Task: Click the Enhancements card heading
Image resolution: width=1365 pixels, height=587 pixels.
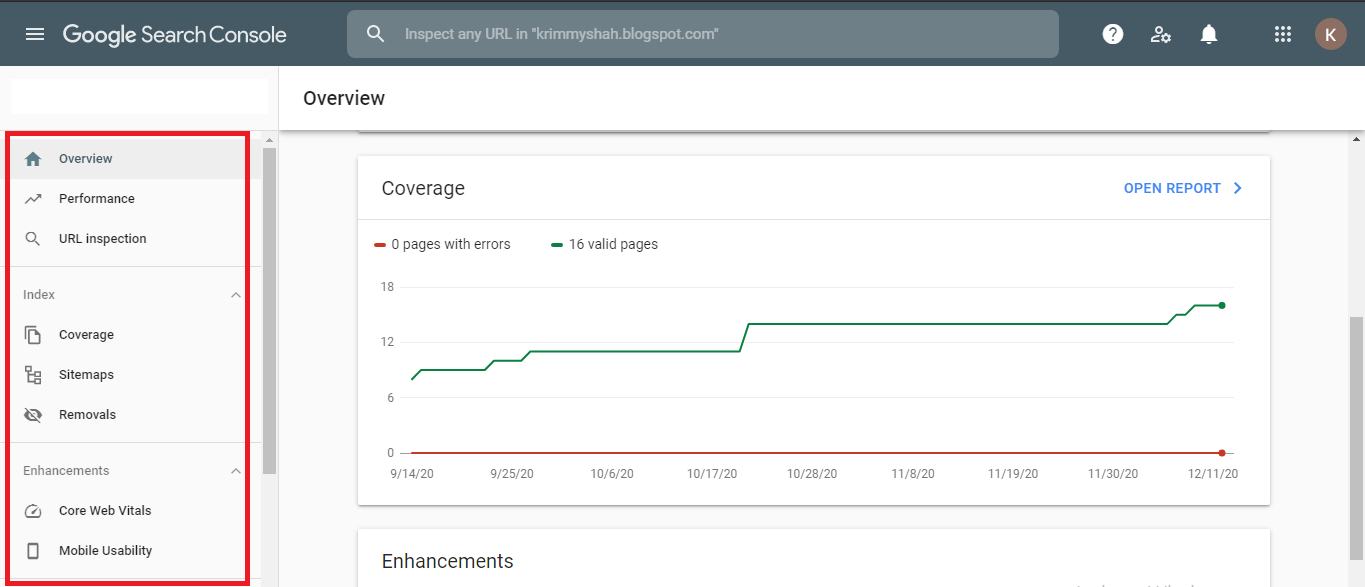Action: [x=447, y=561]
